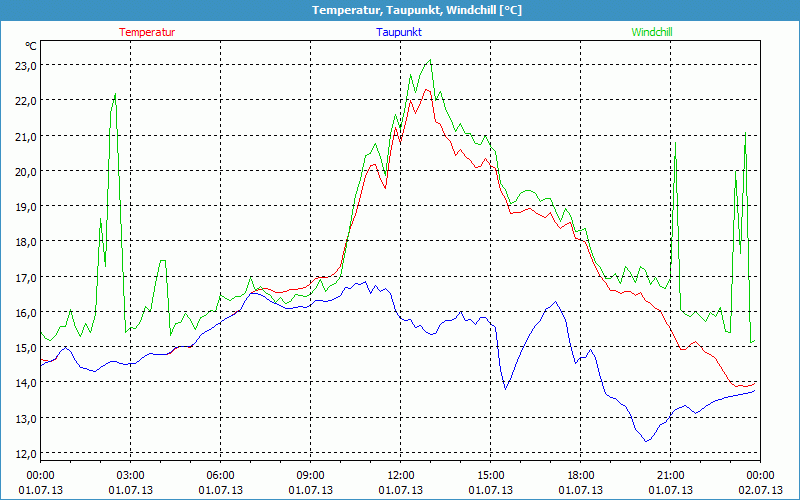Image resolution: width=800 pixels, height=500 pixels.
Task: Select the 15,0 y-axis value label
Action: (x=25, y=347)
